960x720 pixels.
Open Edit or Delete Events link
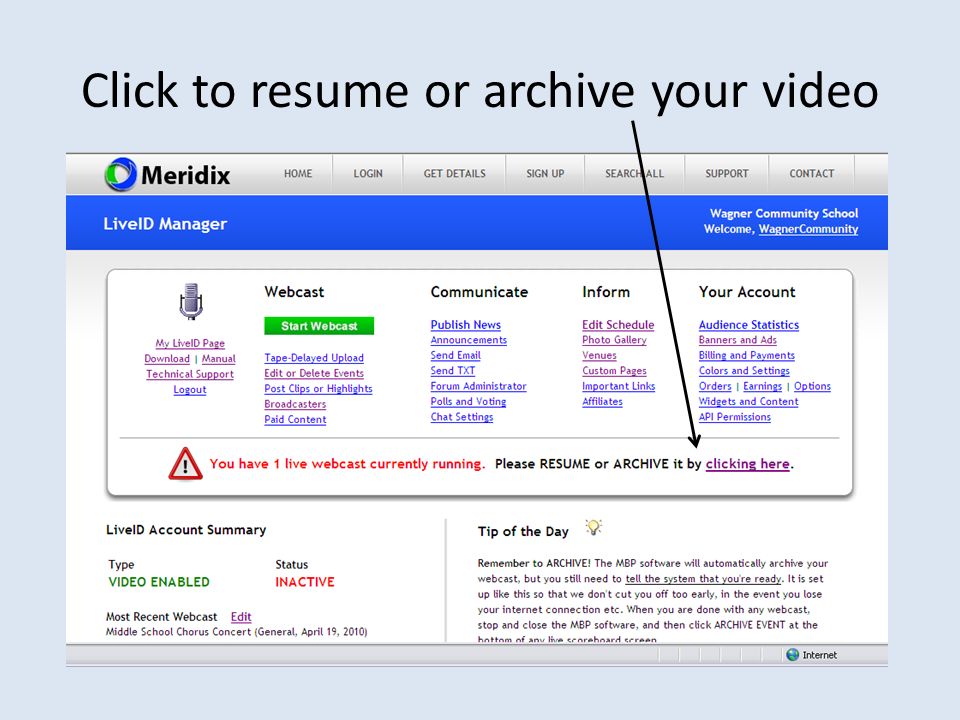coord(314,373)
